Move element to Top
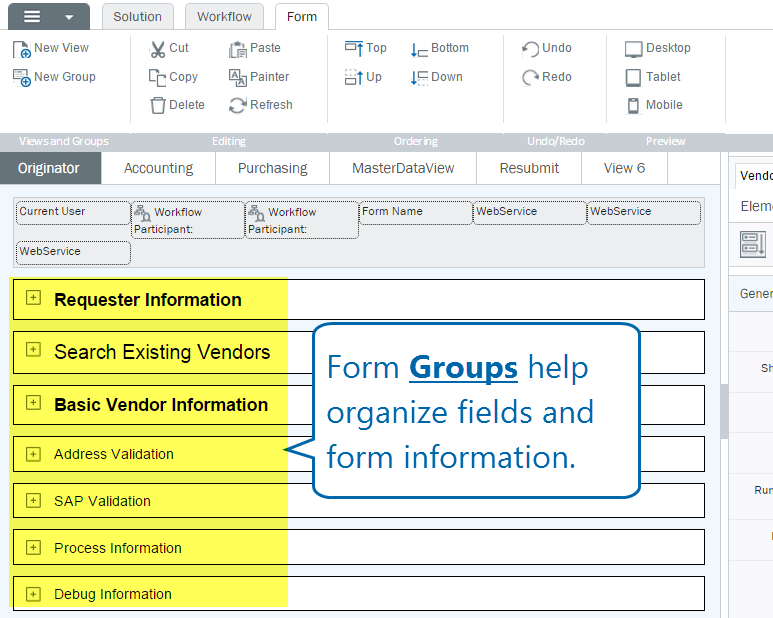 click(x=366, y=48)
